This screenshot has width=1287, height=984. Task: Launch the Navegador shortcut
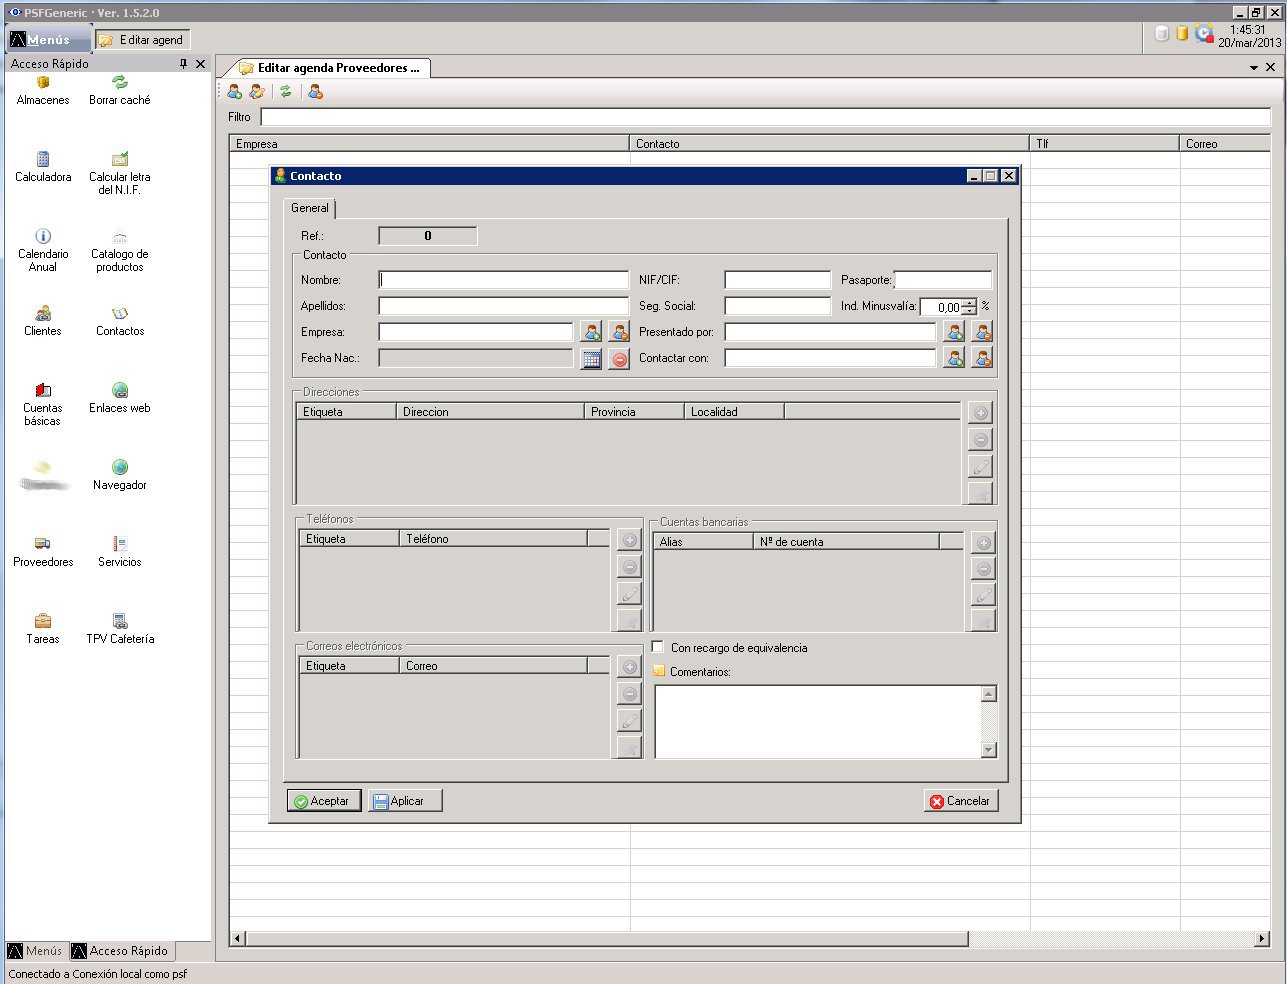point(120,475)
